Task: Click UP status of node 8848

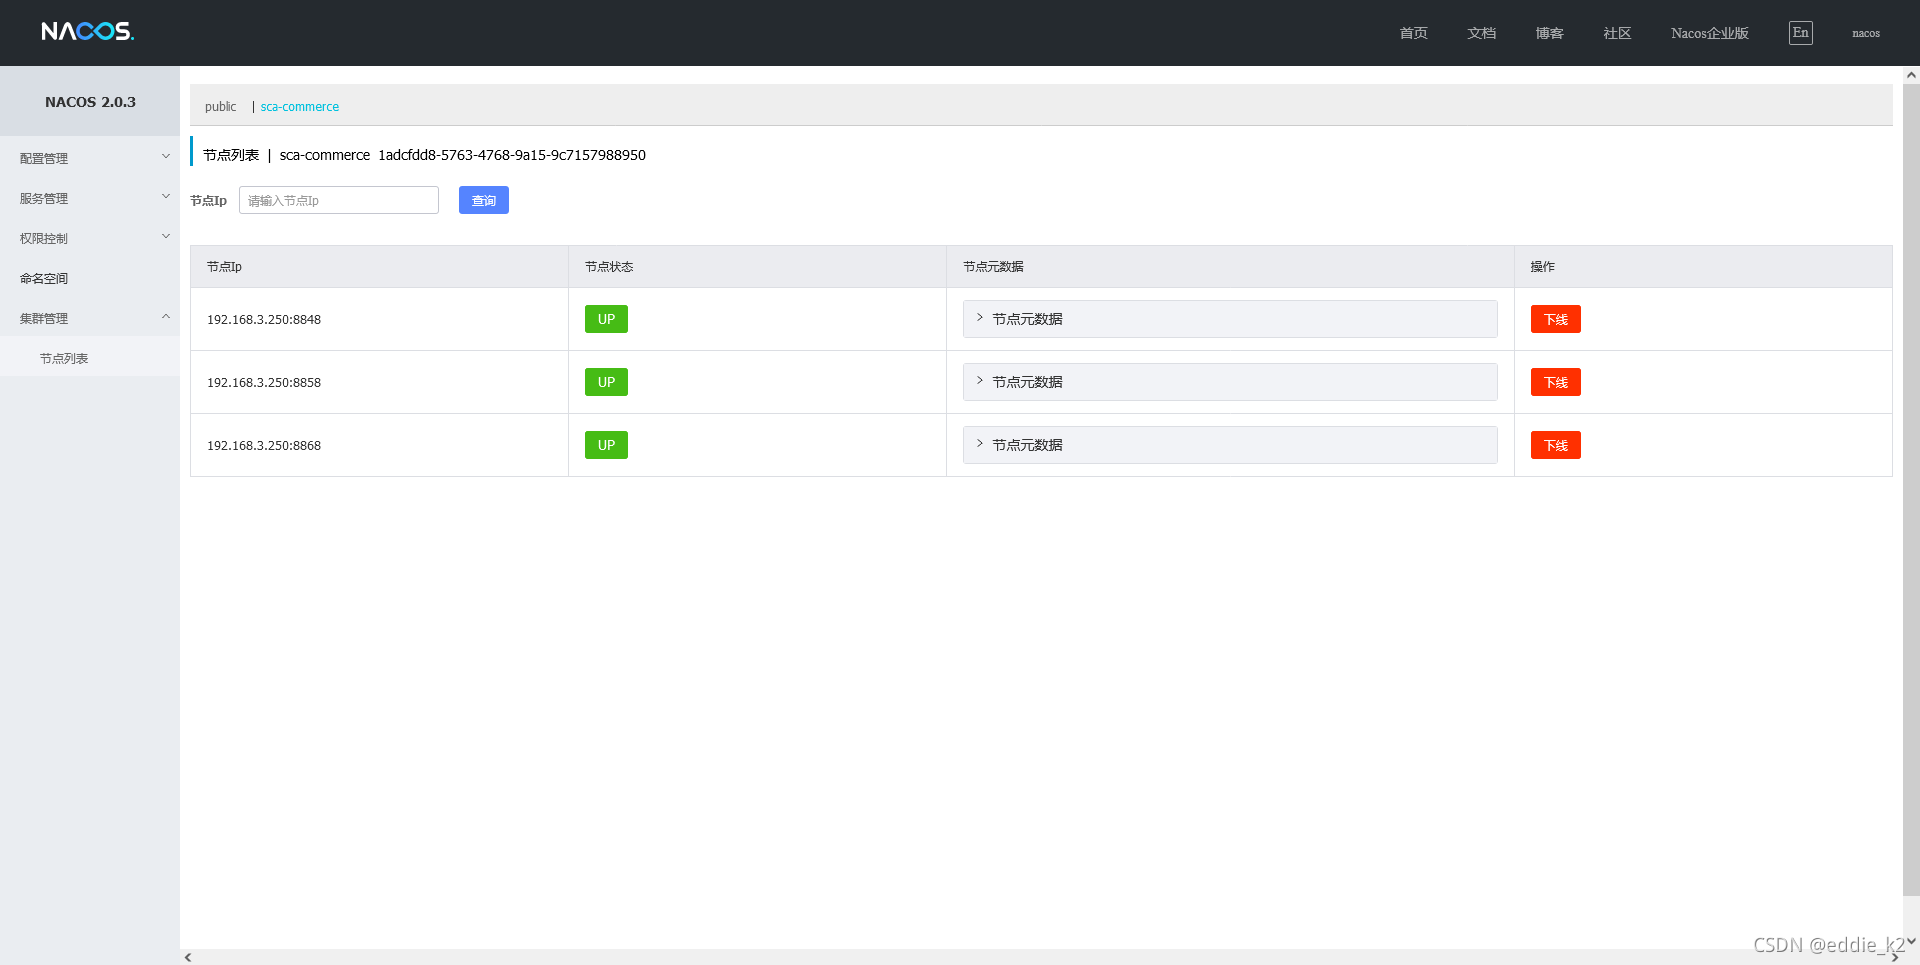Action: pyautogui.click(x=606, y=319)
